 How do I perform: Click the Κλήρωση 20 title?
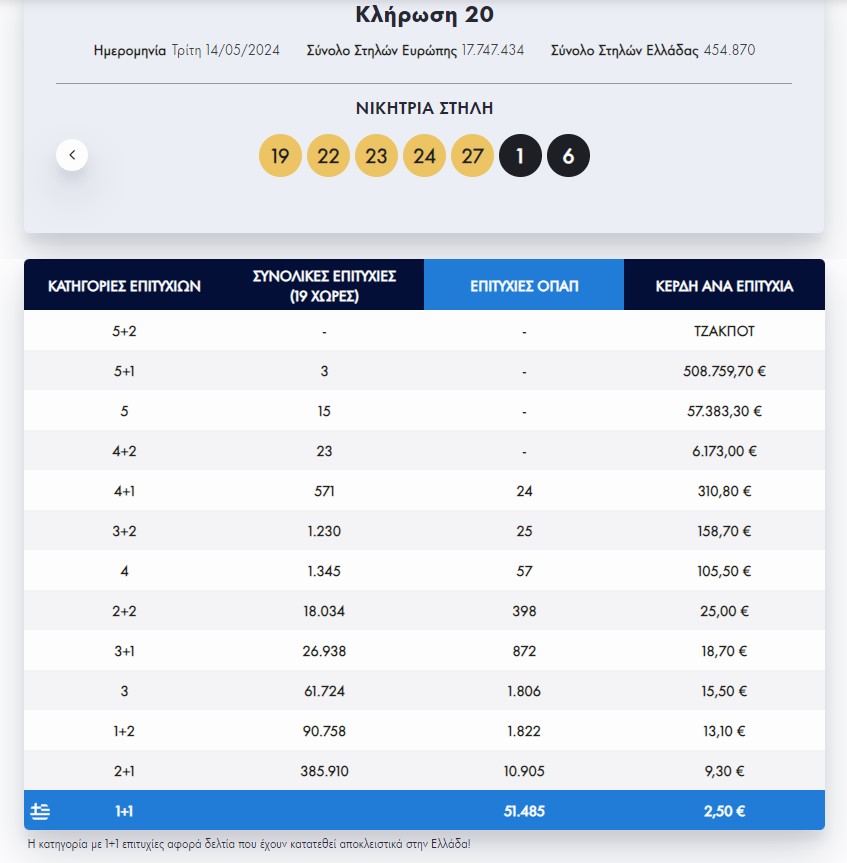pyautogui.click(x=423, y=15)
